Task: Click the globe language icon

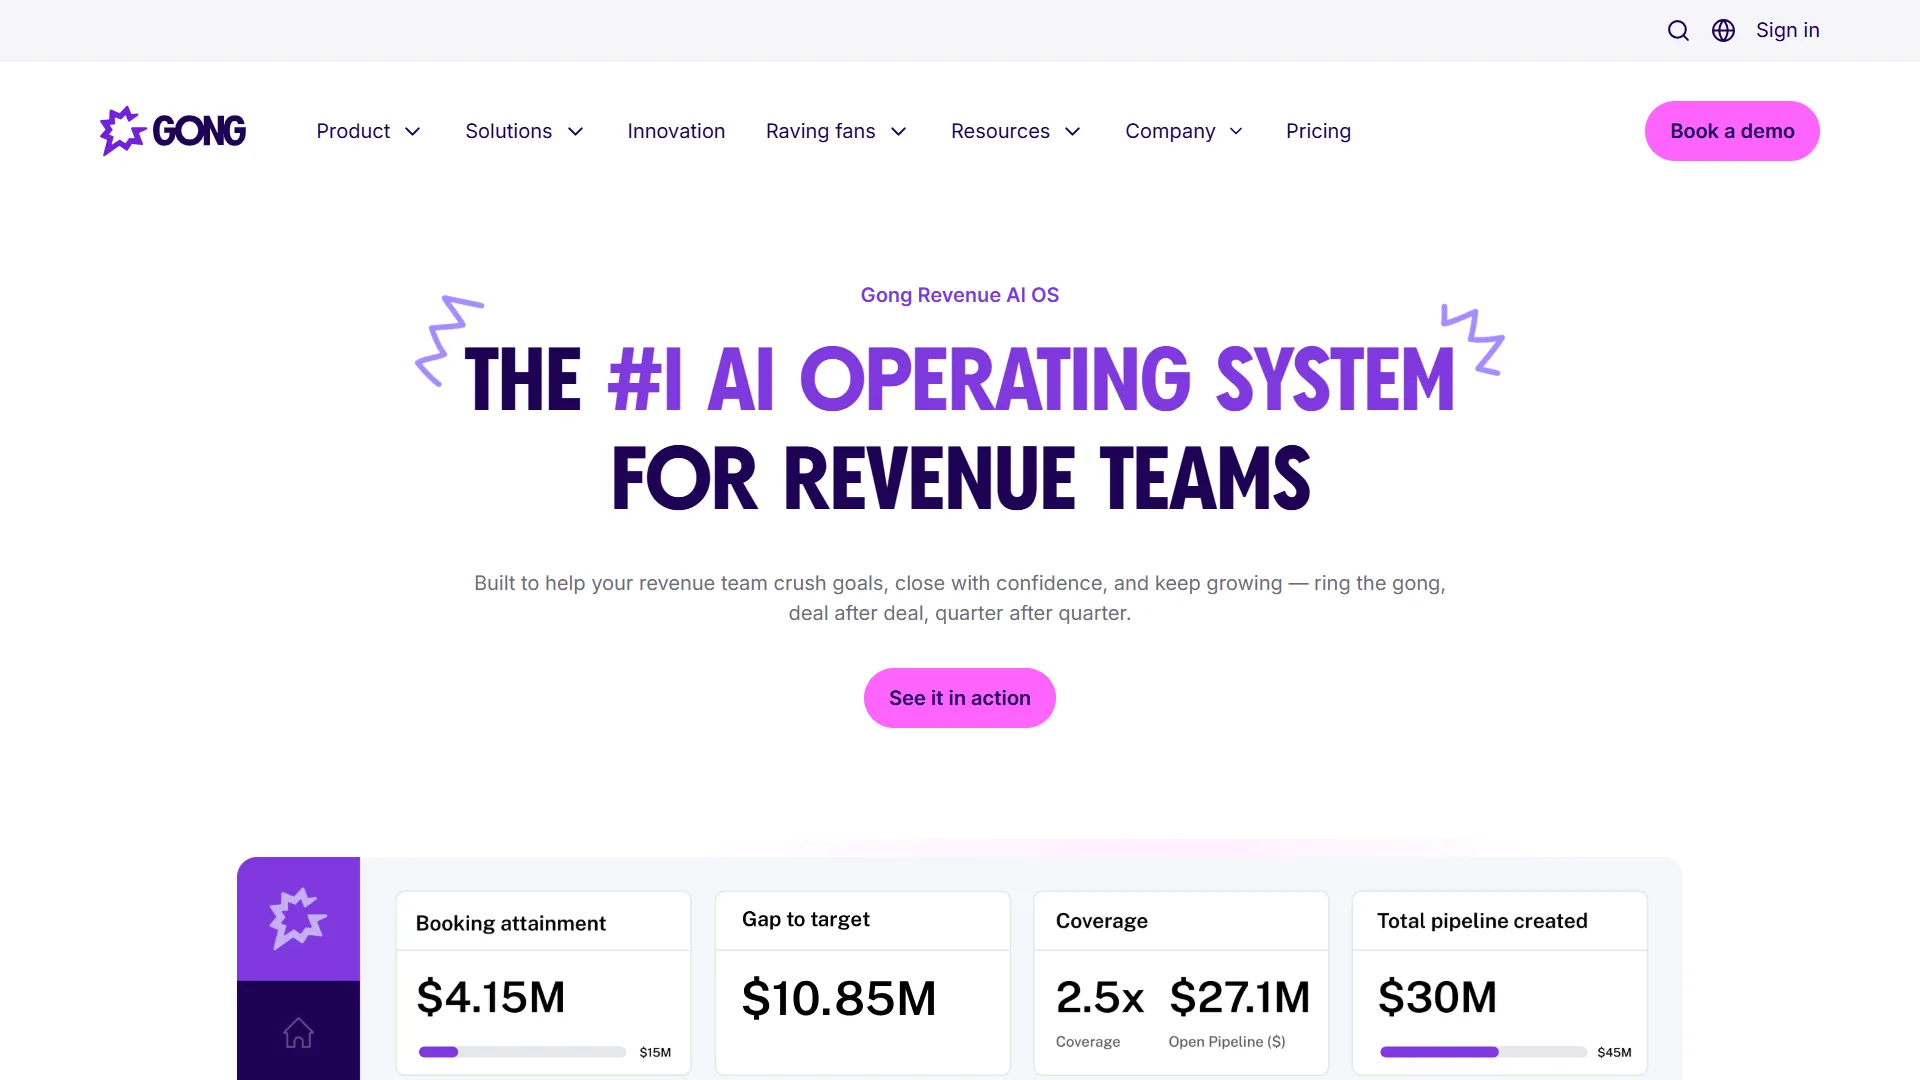Action: [x=1723, y=31]
